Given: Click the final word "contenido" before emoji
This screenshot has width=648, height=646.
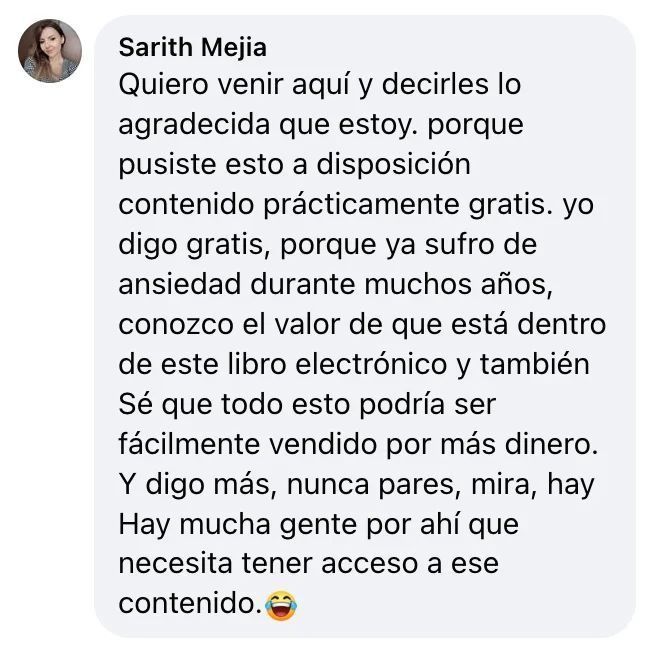Looking at the screenshot, I should (x=186, y=603).
